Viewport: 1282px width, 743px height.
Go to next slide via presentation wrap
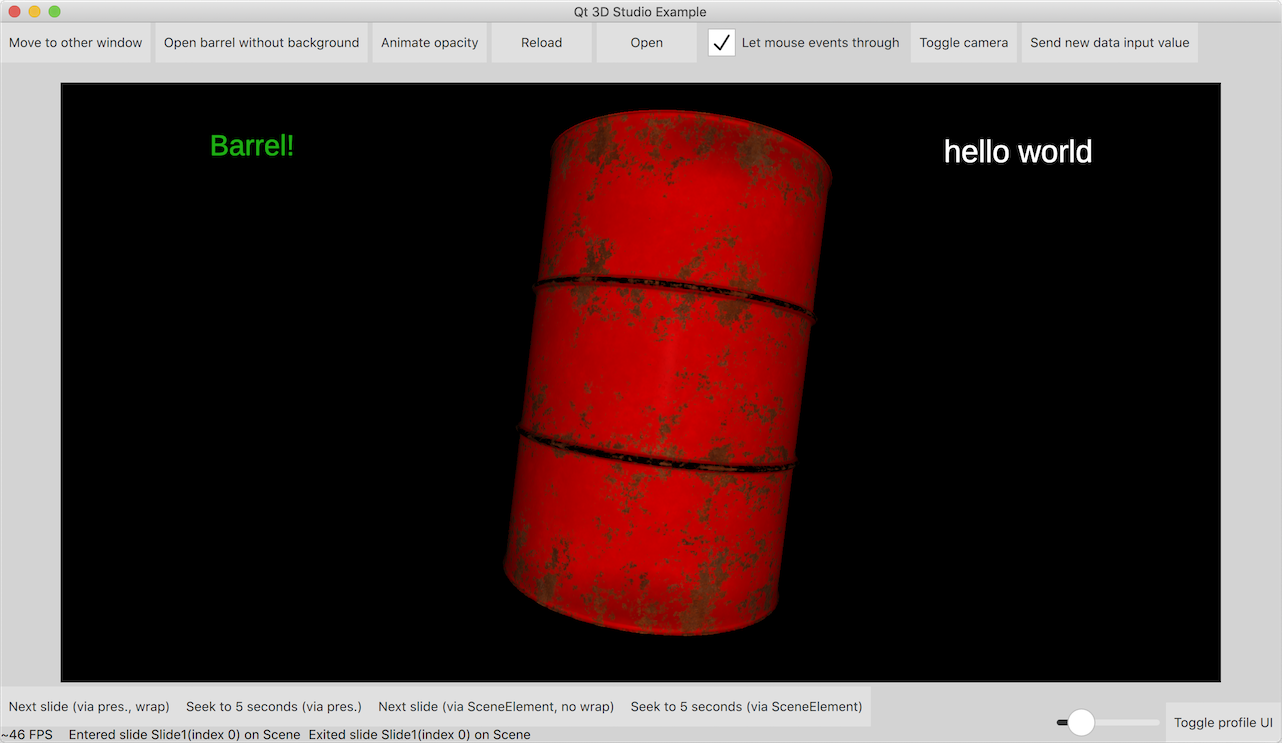tap(89, 706)
